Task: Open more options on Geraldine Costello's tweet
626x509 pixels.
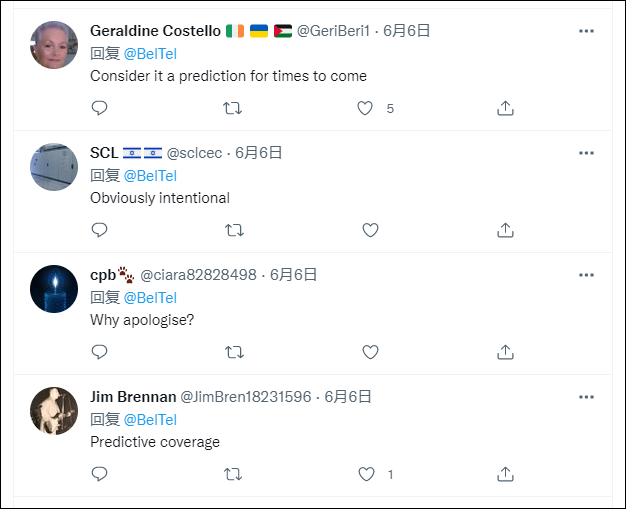Action: pos(586,31)
